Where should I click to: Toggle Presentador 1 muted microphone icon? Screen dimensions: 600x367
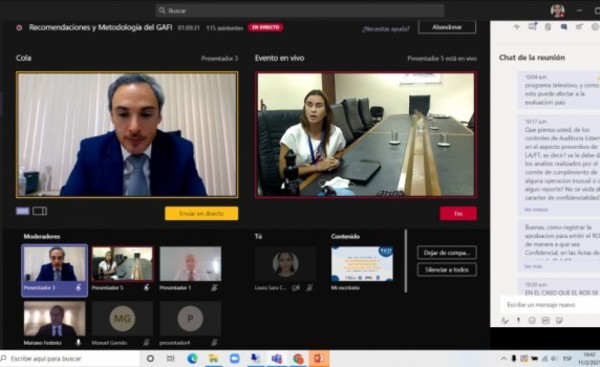pyautogui.click(x=214, y=287)
